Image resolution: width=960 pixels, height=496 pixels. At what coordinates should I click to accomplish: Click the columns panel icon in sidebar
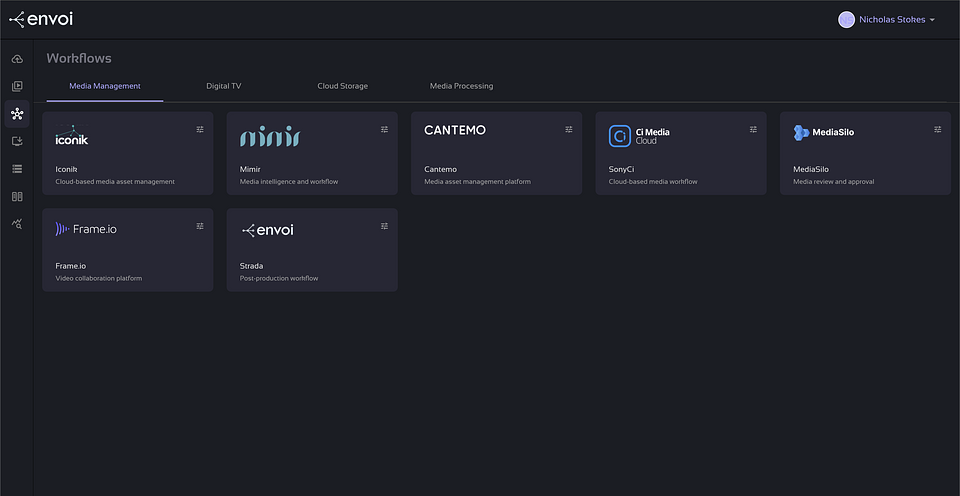[17, 197]
